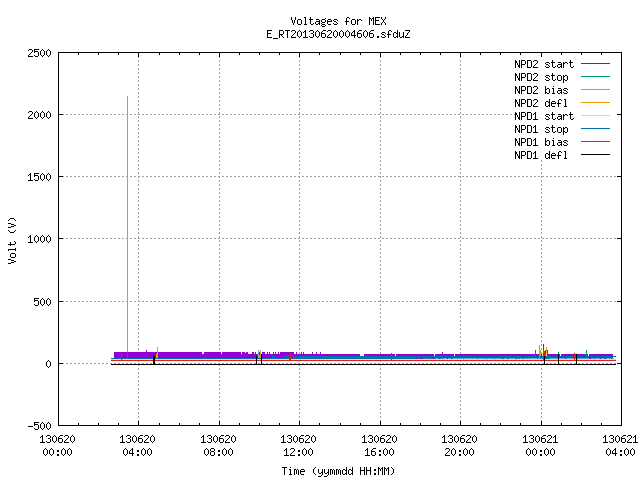The width and height of the screenshot is (640, 480).
Task: Click the 'NPD1 defl' legend label
Action: [541, 156]
